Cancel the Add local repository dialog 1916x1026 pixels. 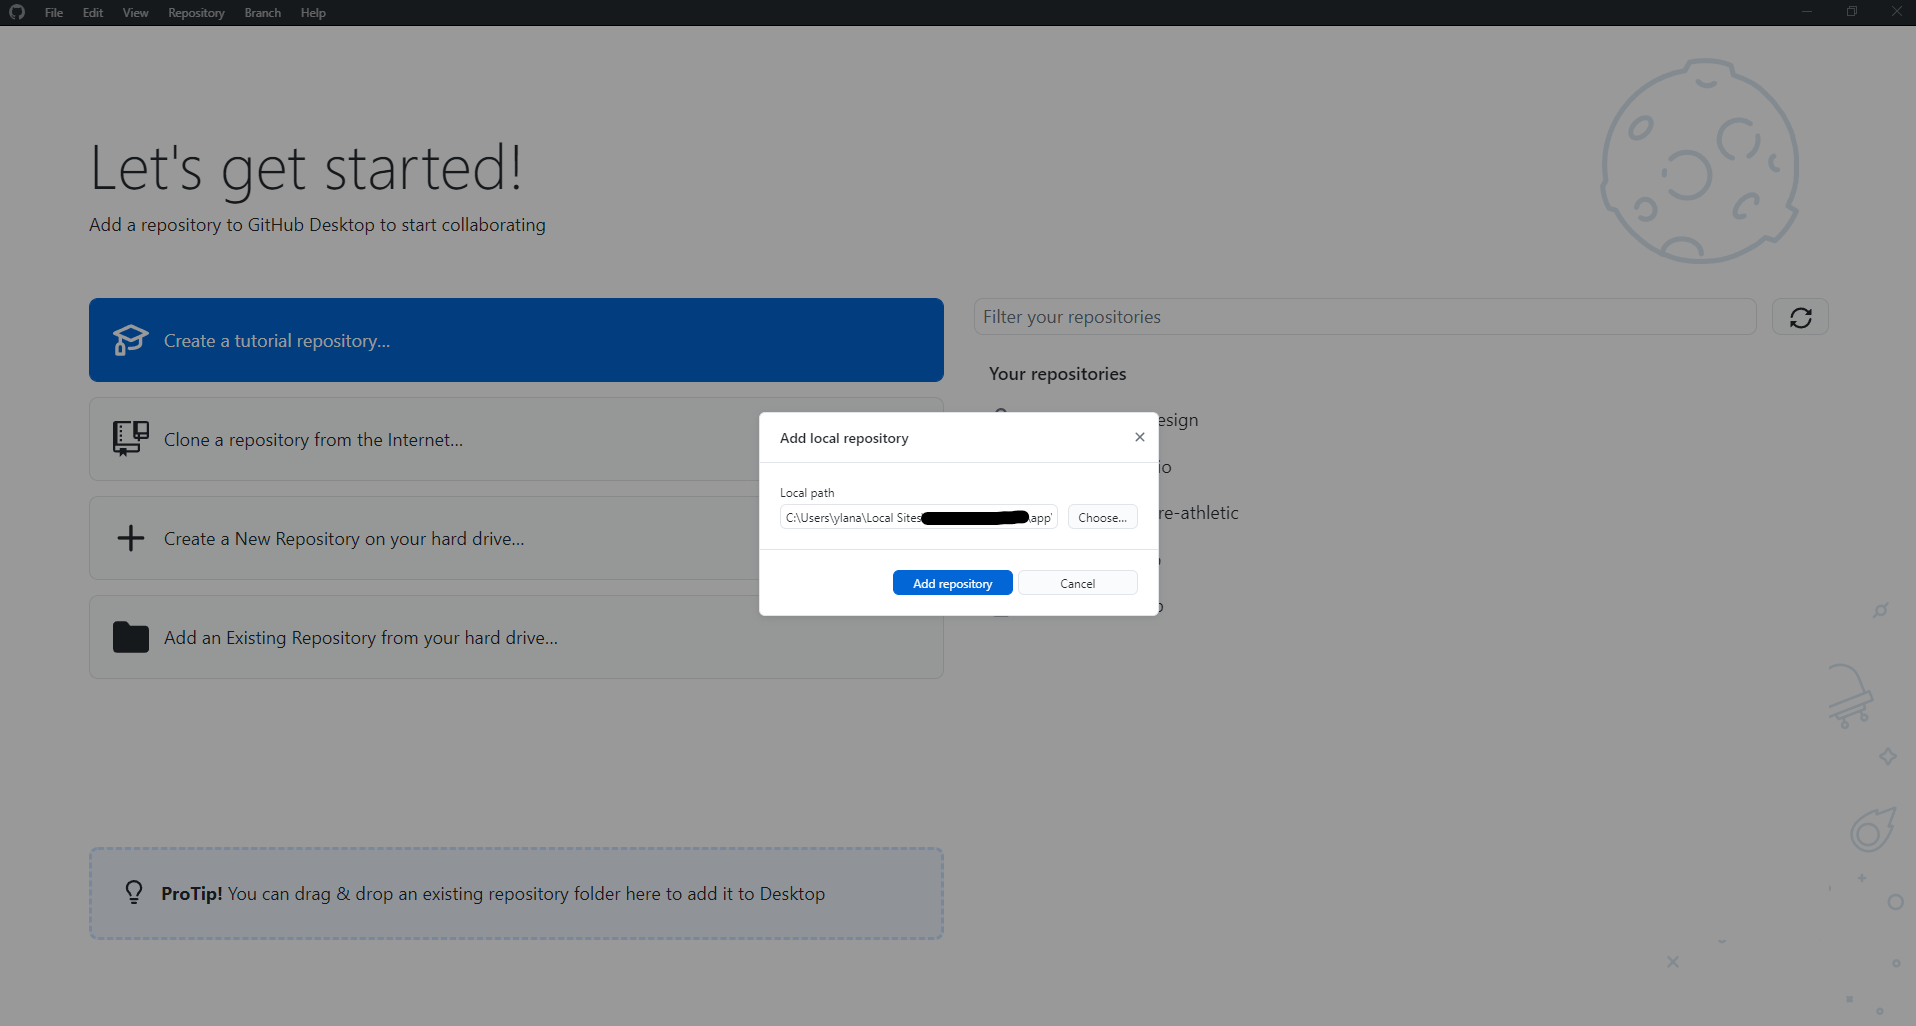[x=1077, y=583]
